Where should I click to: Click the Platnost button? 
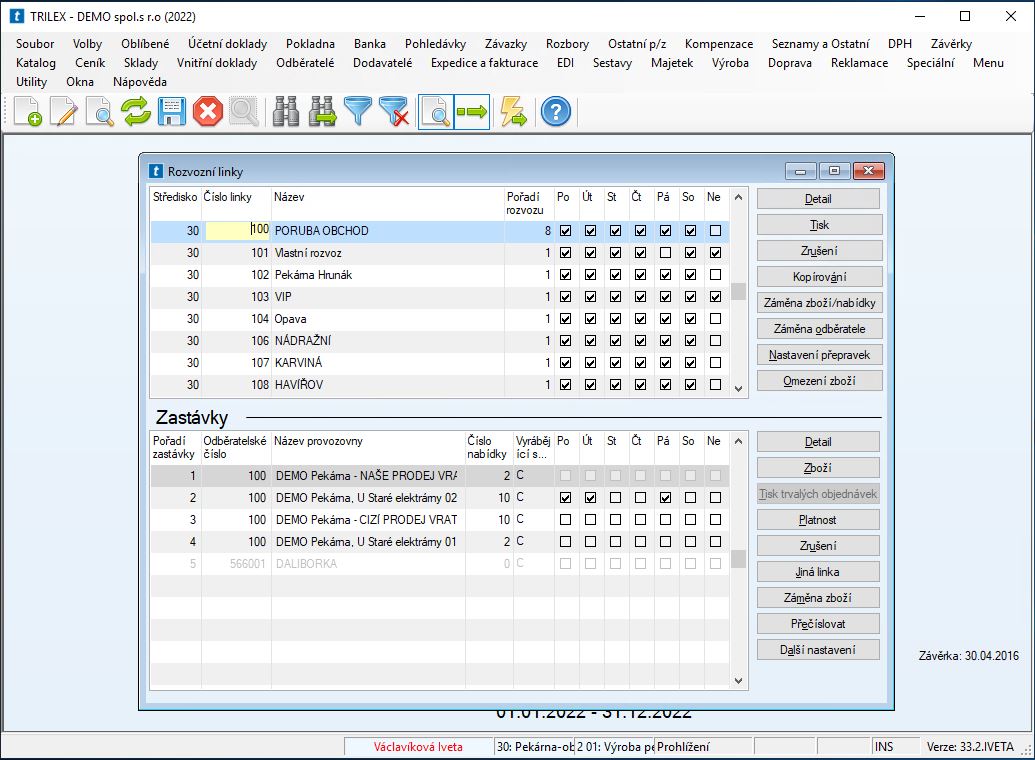tap(818, 520)
